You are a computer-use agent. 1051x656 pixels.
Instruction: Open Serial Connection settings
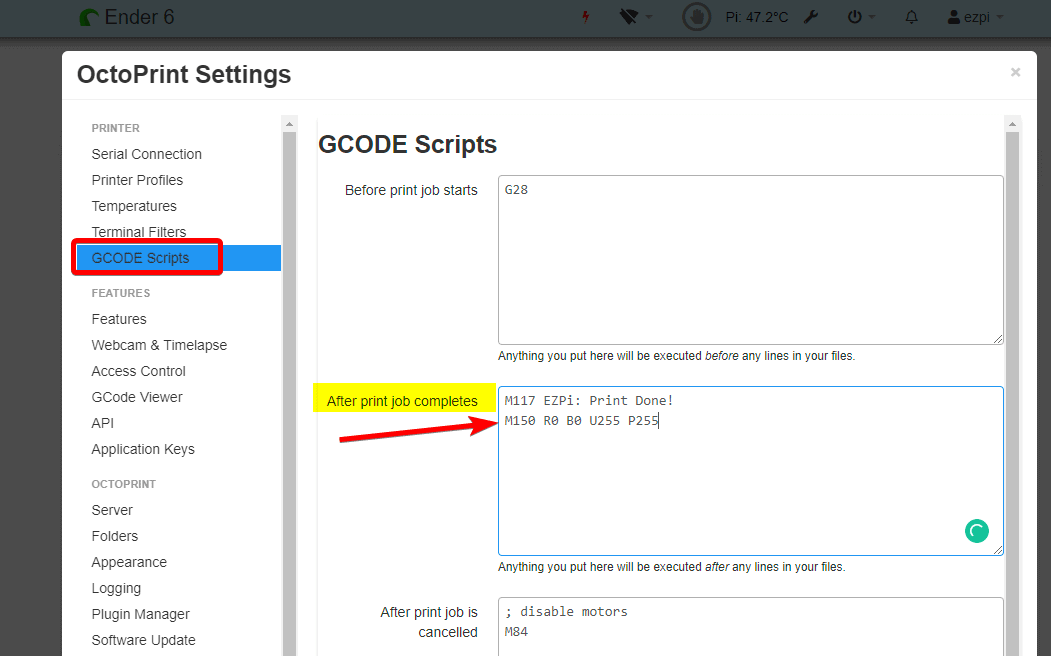(147, 154)
